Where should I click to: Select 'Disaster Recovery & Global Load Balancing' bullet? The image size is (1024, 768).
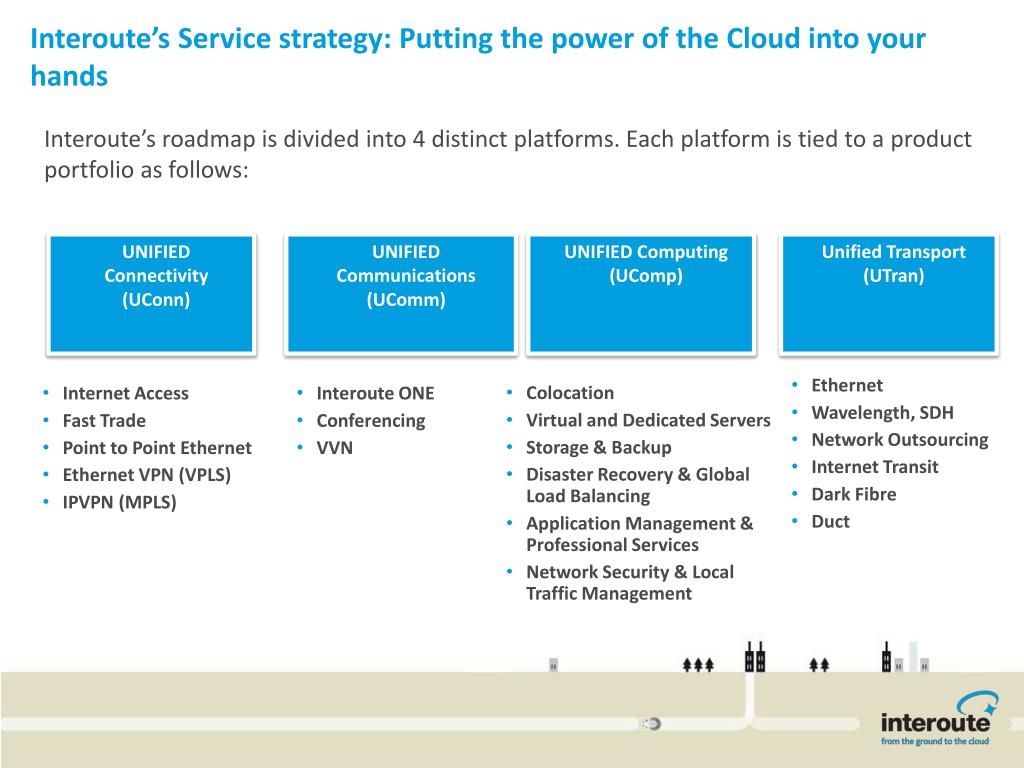pos(638,485)
